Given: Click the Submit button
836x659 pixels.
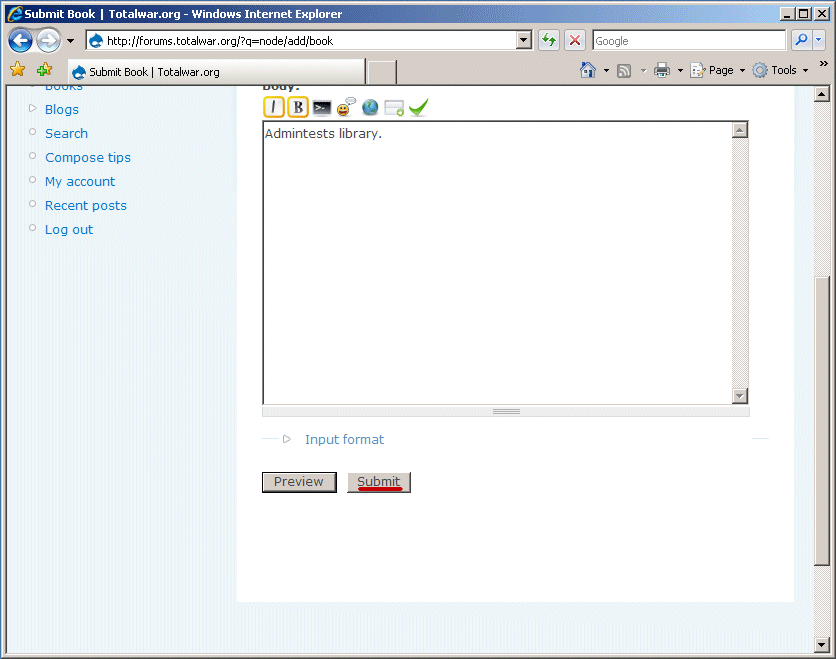Looking at the screenshot, I should coord(379,482).
